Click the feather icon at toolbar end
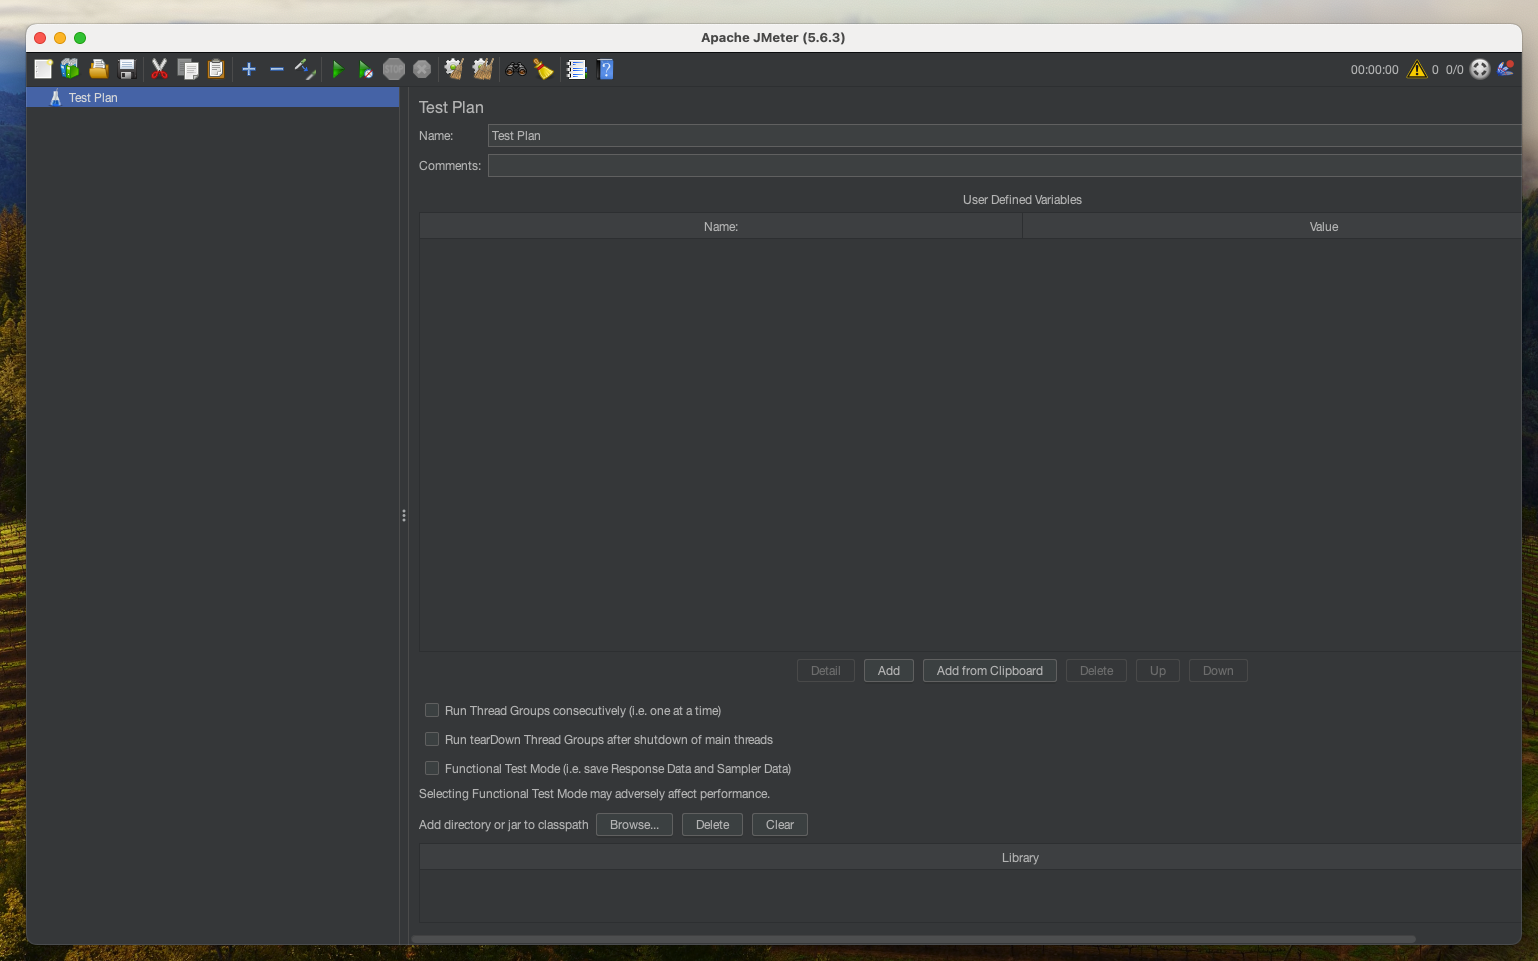1538x961 pixels. pyautogui.click(x=1506, y=69)
